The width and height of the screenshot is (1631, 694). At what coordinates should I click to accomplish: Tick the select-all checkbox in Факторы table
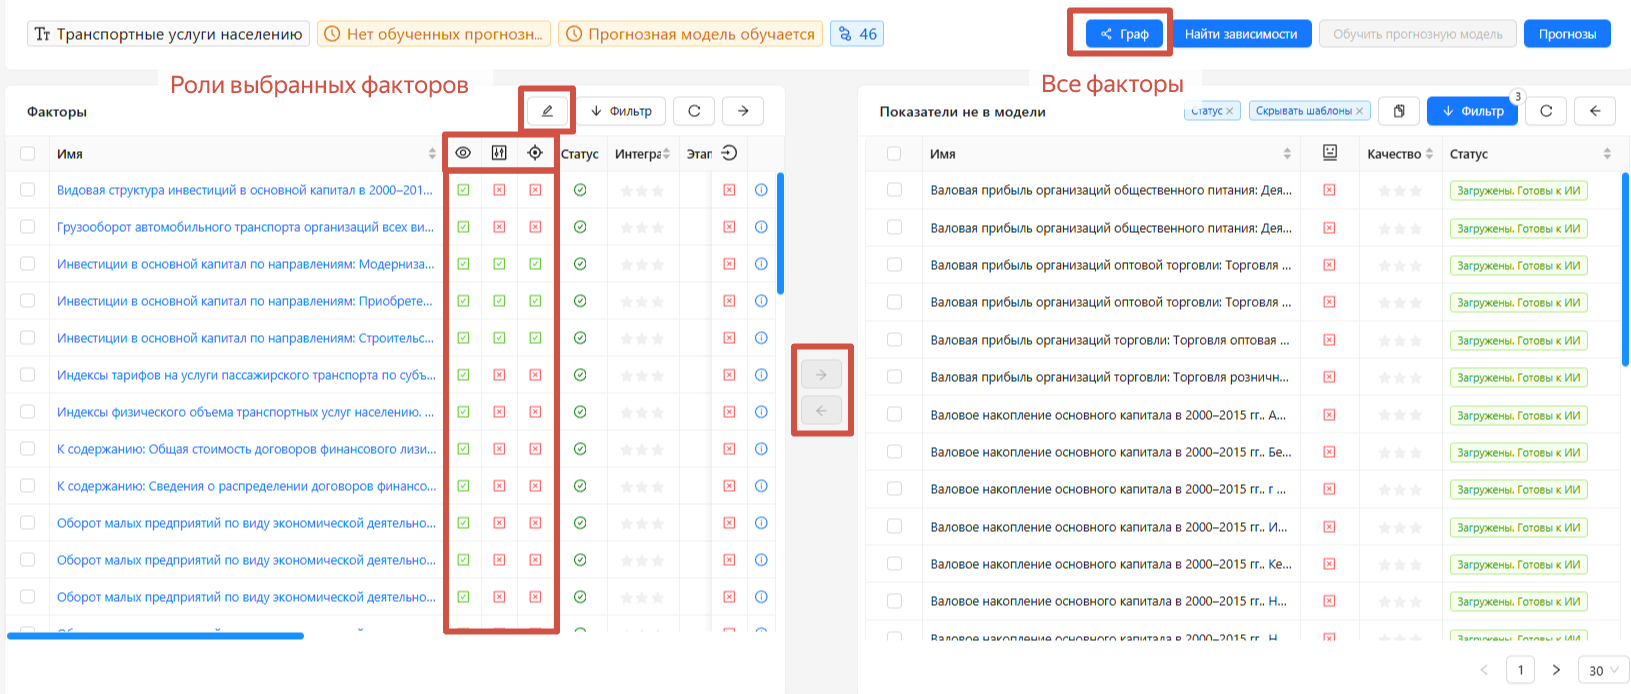tap(28, 154)
